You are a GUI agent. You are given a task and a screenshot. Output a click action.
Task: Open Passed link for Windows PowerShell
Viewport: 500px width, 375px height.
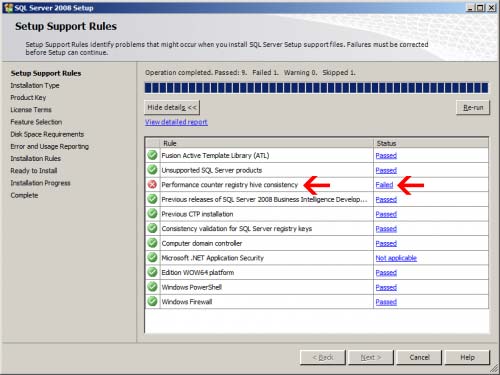(x=386, y=287)
